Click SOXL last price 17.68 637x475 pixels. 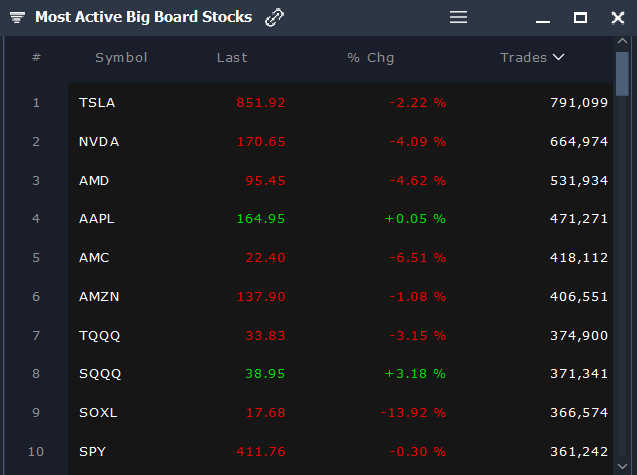(x=265, y=413)
